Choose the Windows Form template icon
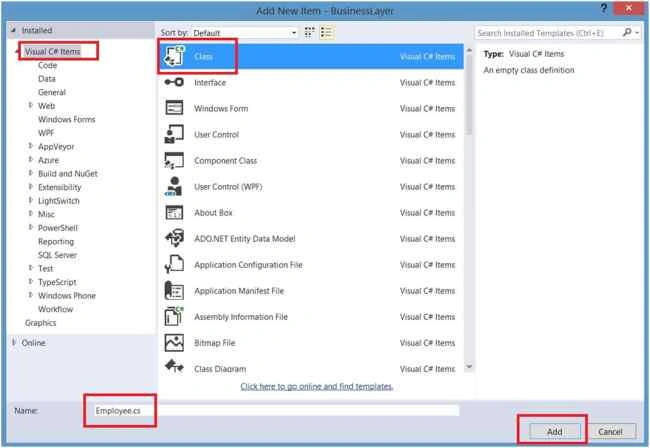Screen dimensions: 650x448 click(174, 108)
